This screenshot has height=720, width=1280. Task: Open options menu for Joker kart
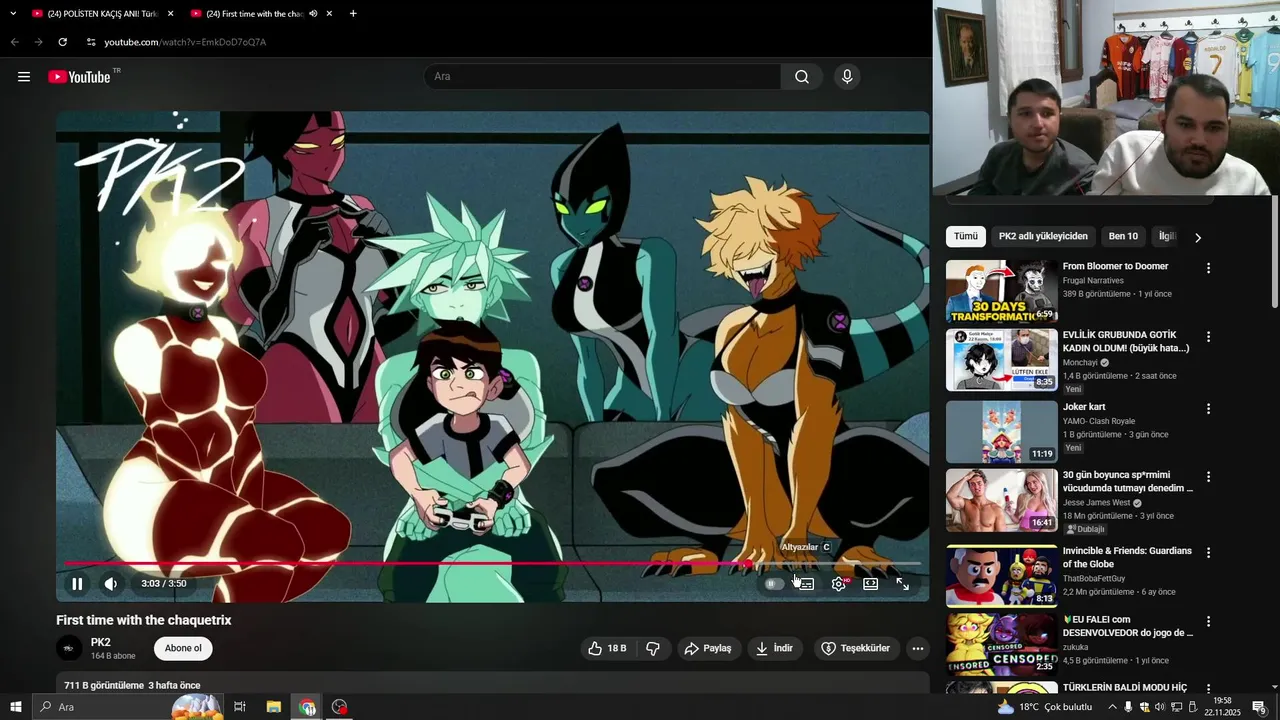point(1208,409)
